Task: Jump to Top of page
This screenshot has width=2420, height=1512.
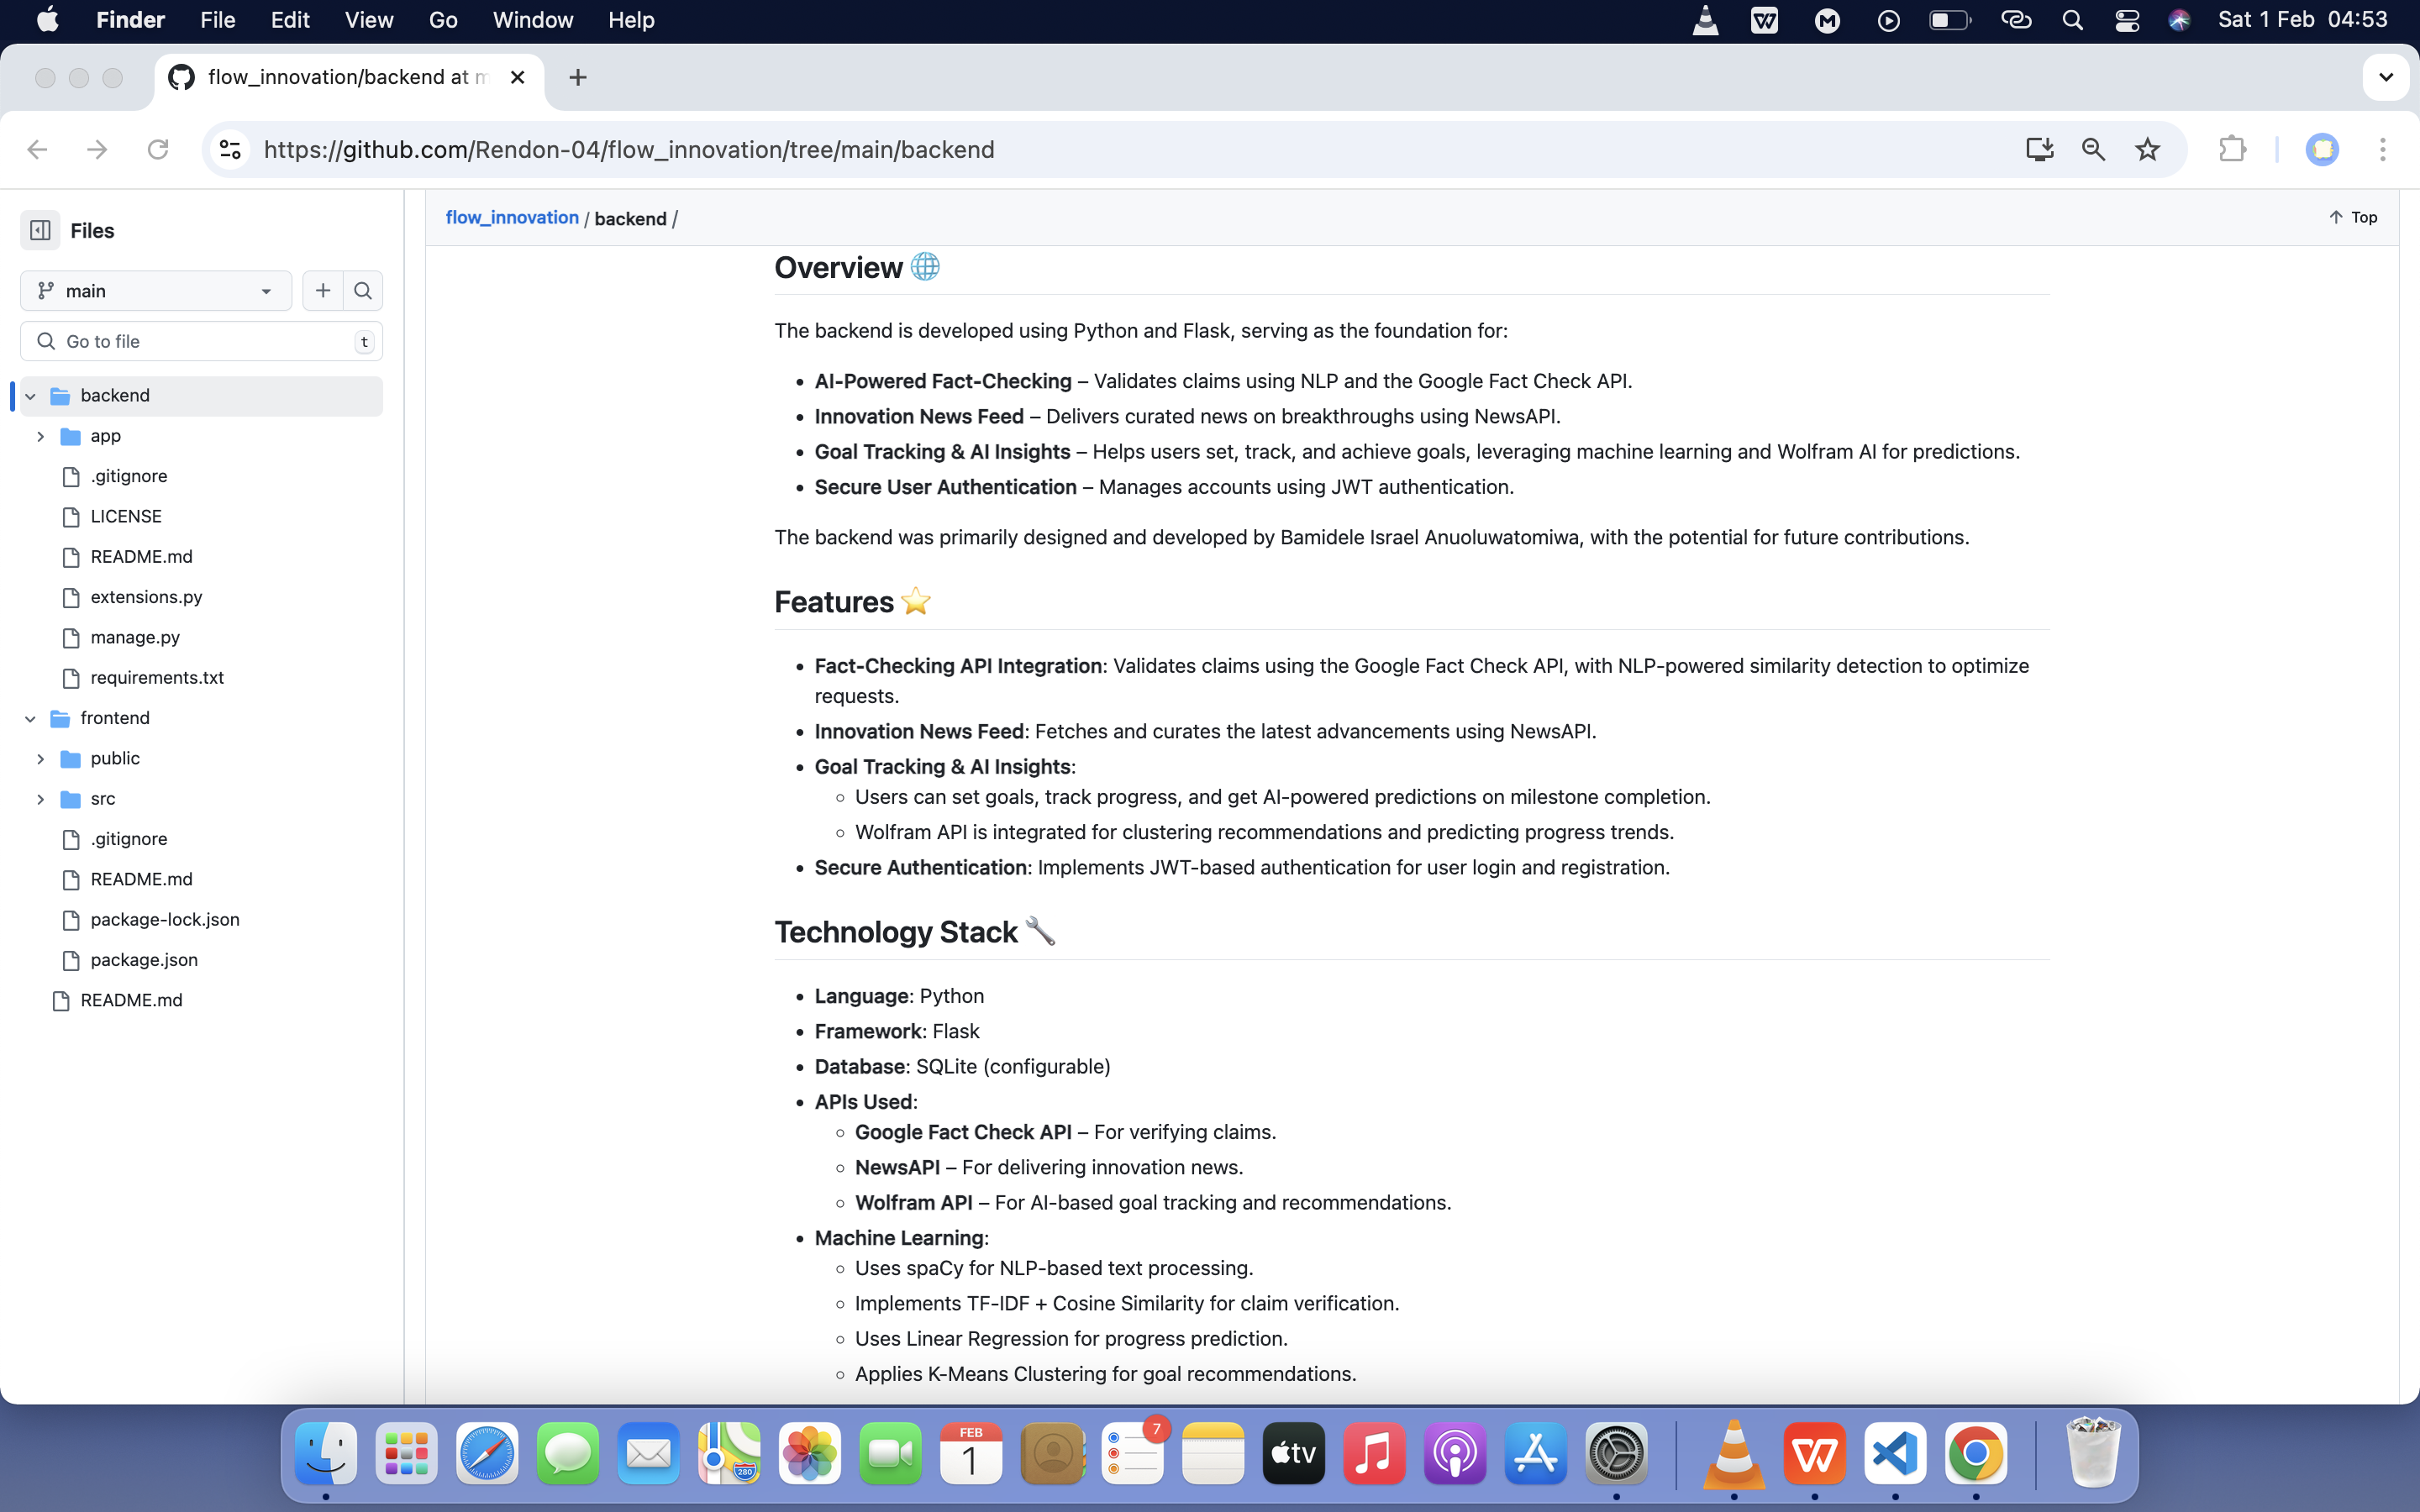Action: tap(2353, 217)
